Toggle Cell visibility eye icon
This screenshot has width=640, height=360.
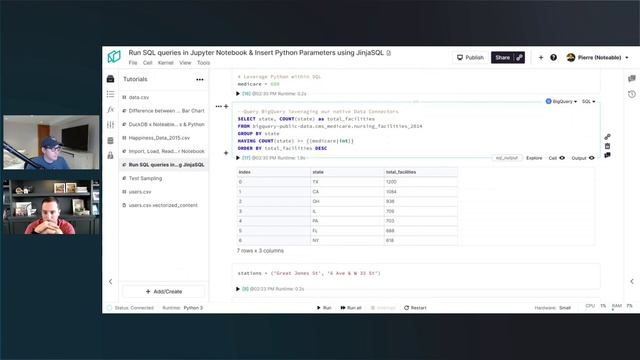tap(562, 158)
